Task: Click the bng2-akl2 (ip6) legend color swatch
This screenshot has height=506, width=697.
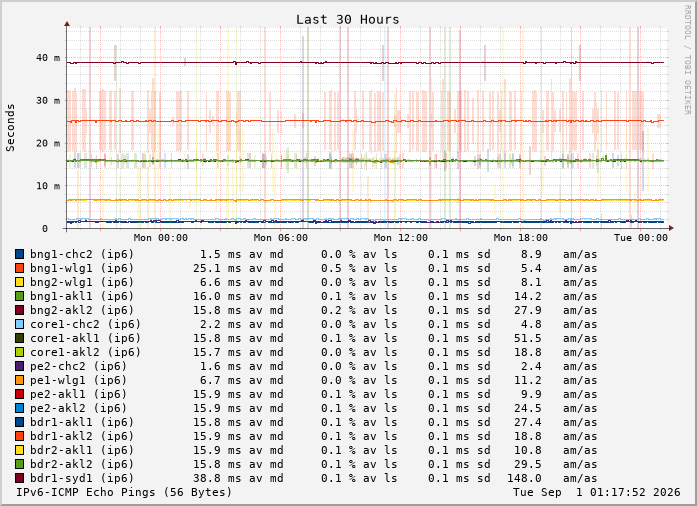Action: click(20, 310)
